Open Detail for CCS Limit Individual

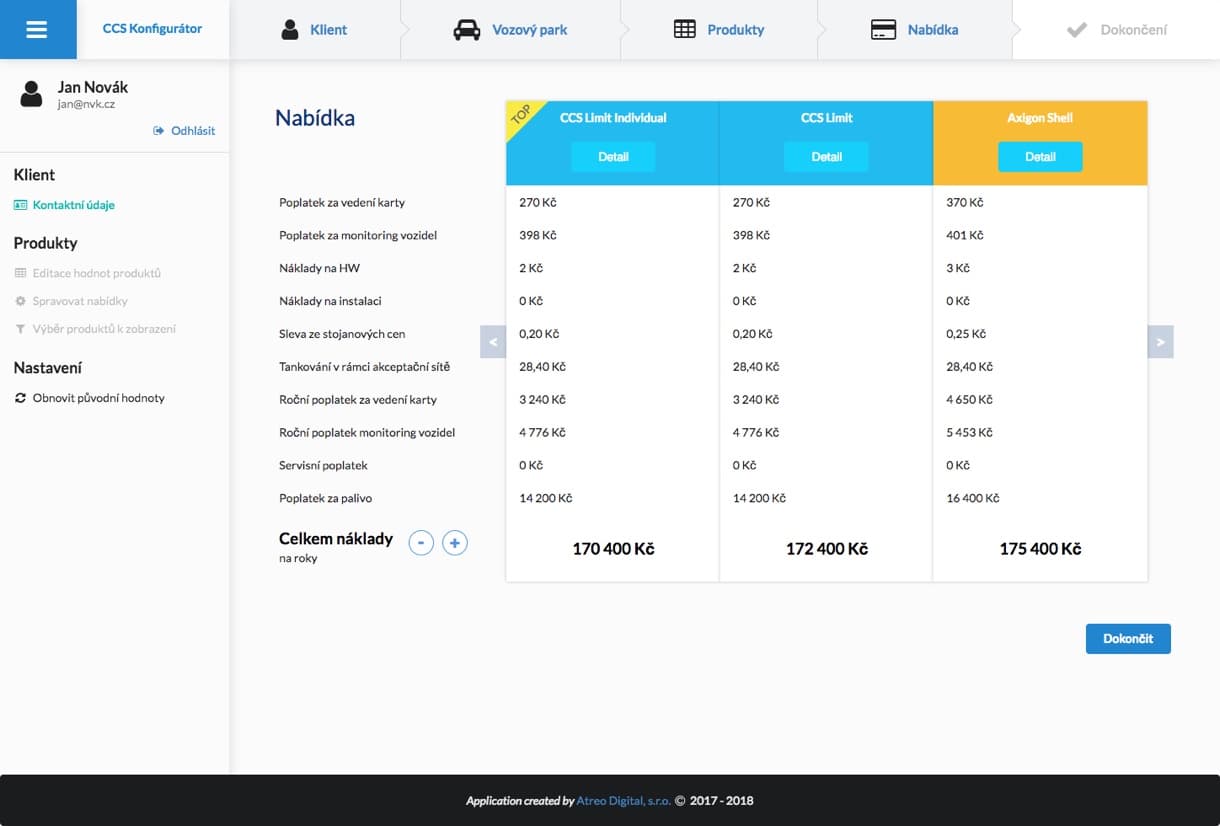(613, 157)
